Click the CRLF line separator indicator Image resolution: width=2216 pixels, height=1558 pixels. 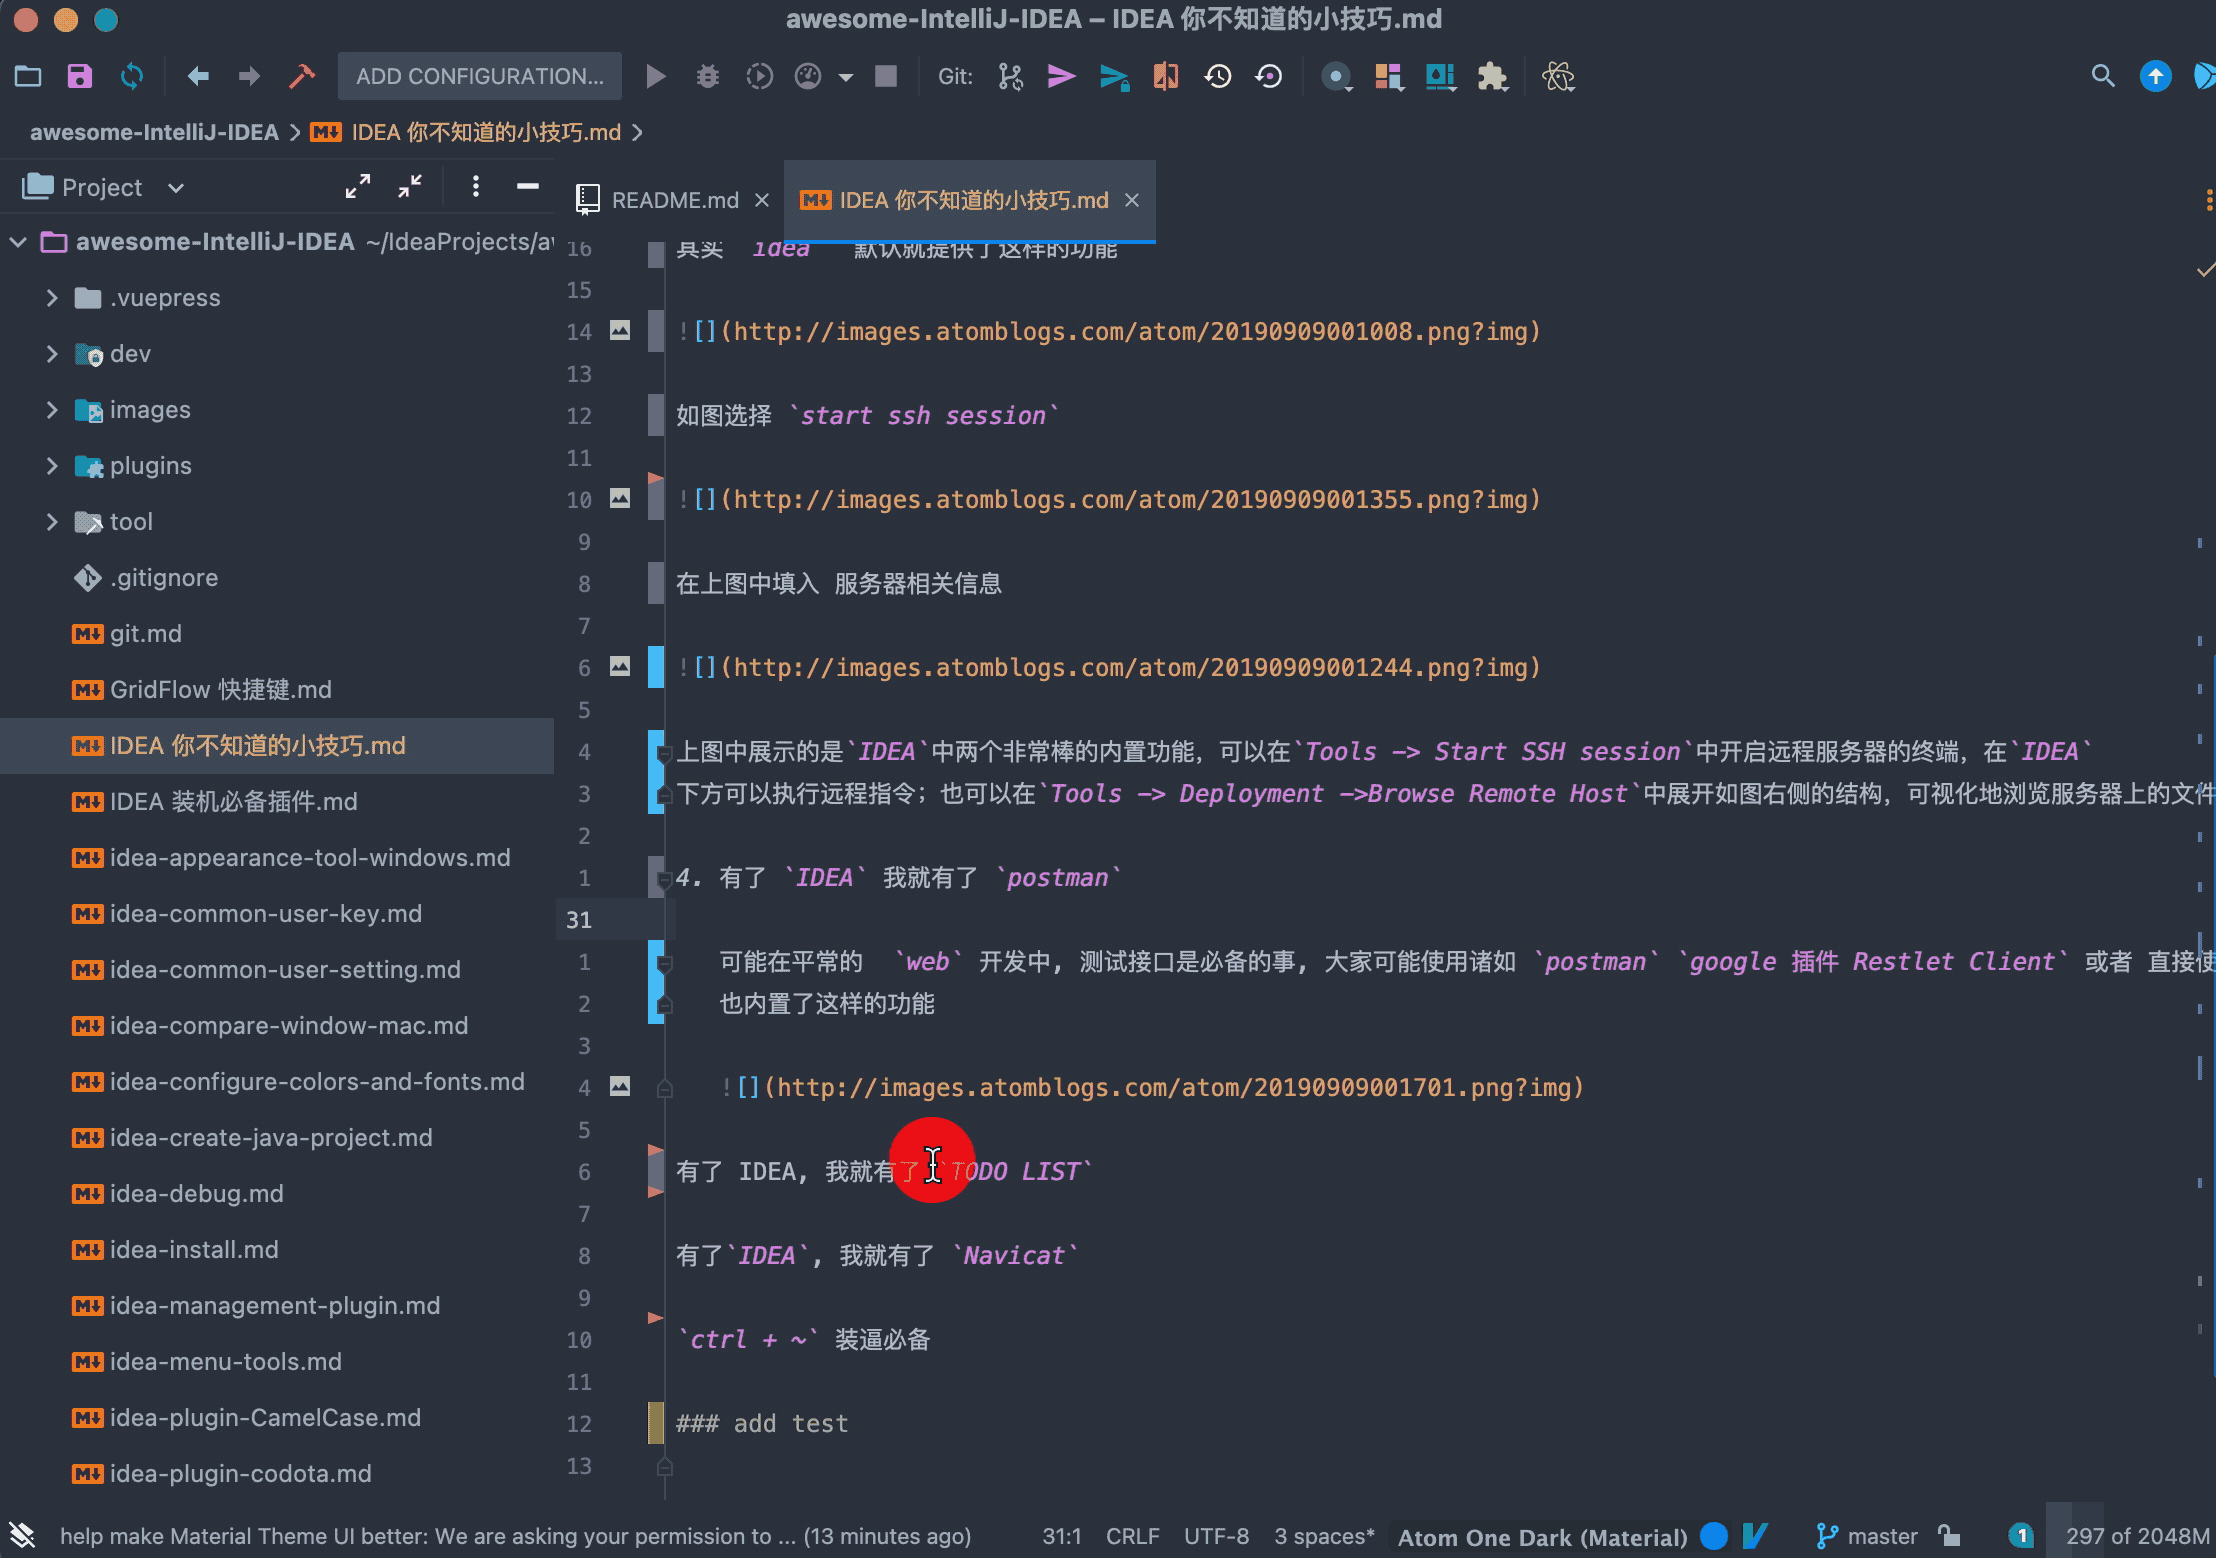tap(1132, 1535)
